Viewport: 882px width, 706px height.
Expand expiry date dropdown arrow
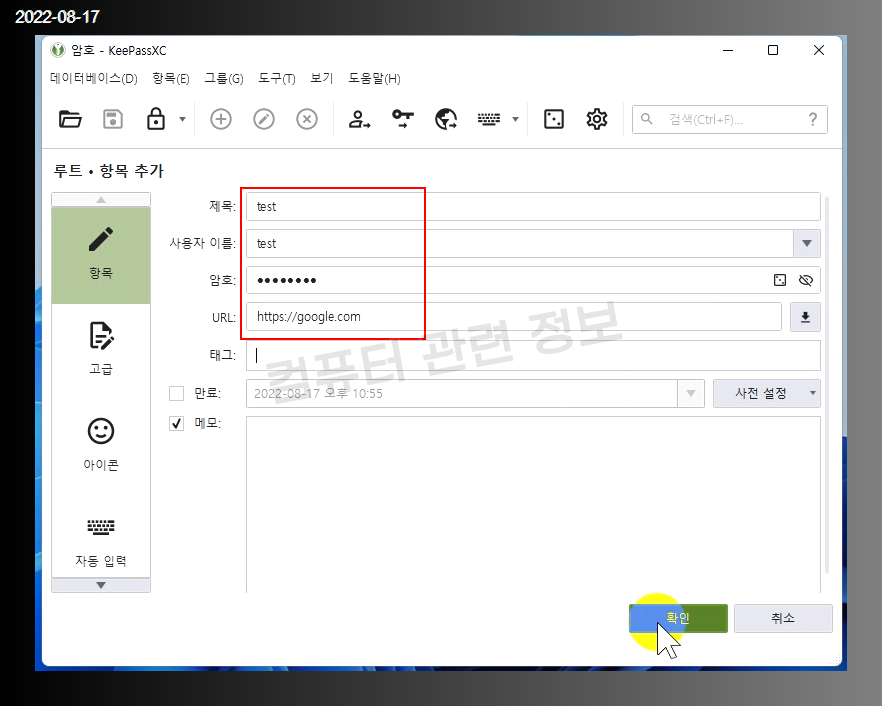click(x=691, y=393)
